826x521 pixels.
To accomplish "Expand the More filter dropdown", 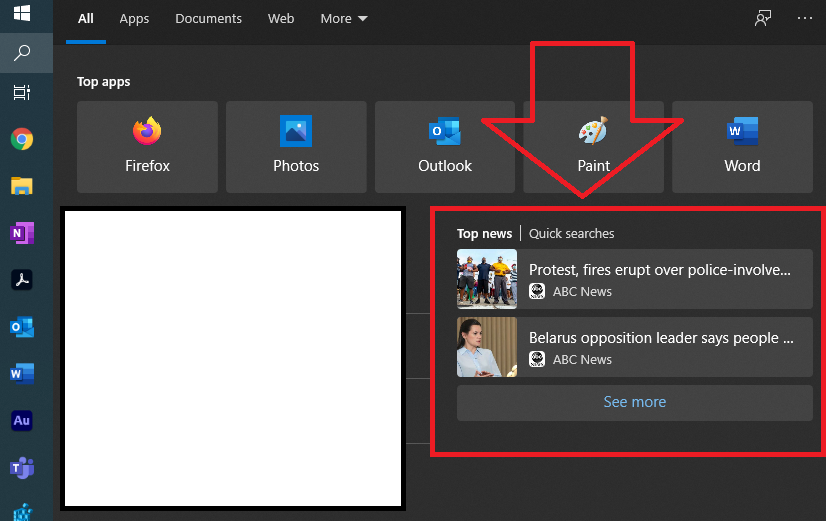I will point(343,18).
